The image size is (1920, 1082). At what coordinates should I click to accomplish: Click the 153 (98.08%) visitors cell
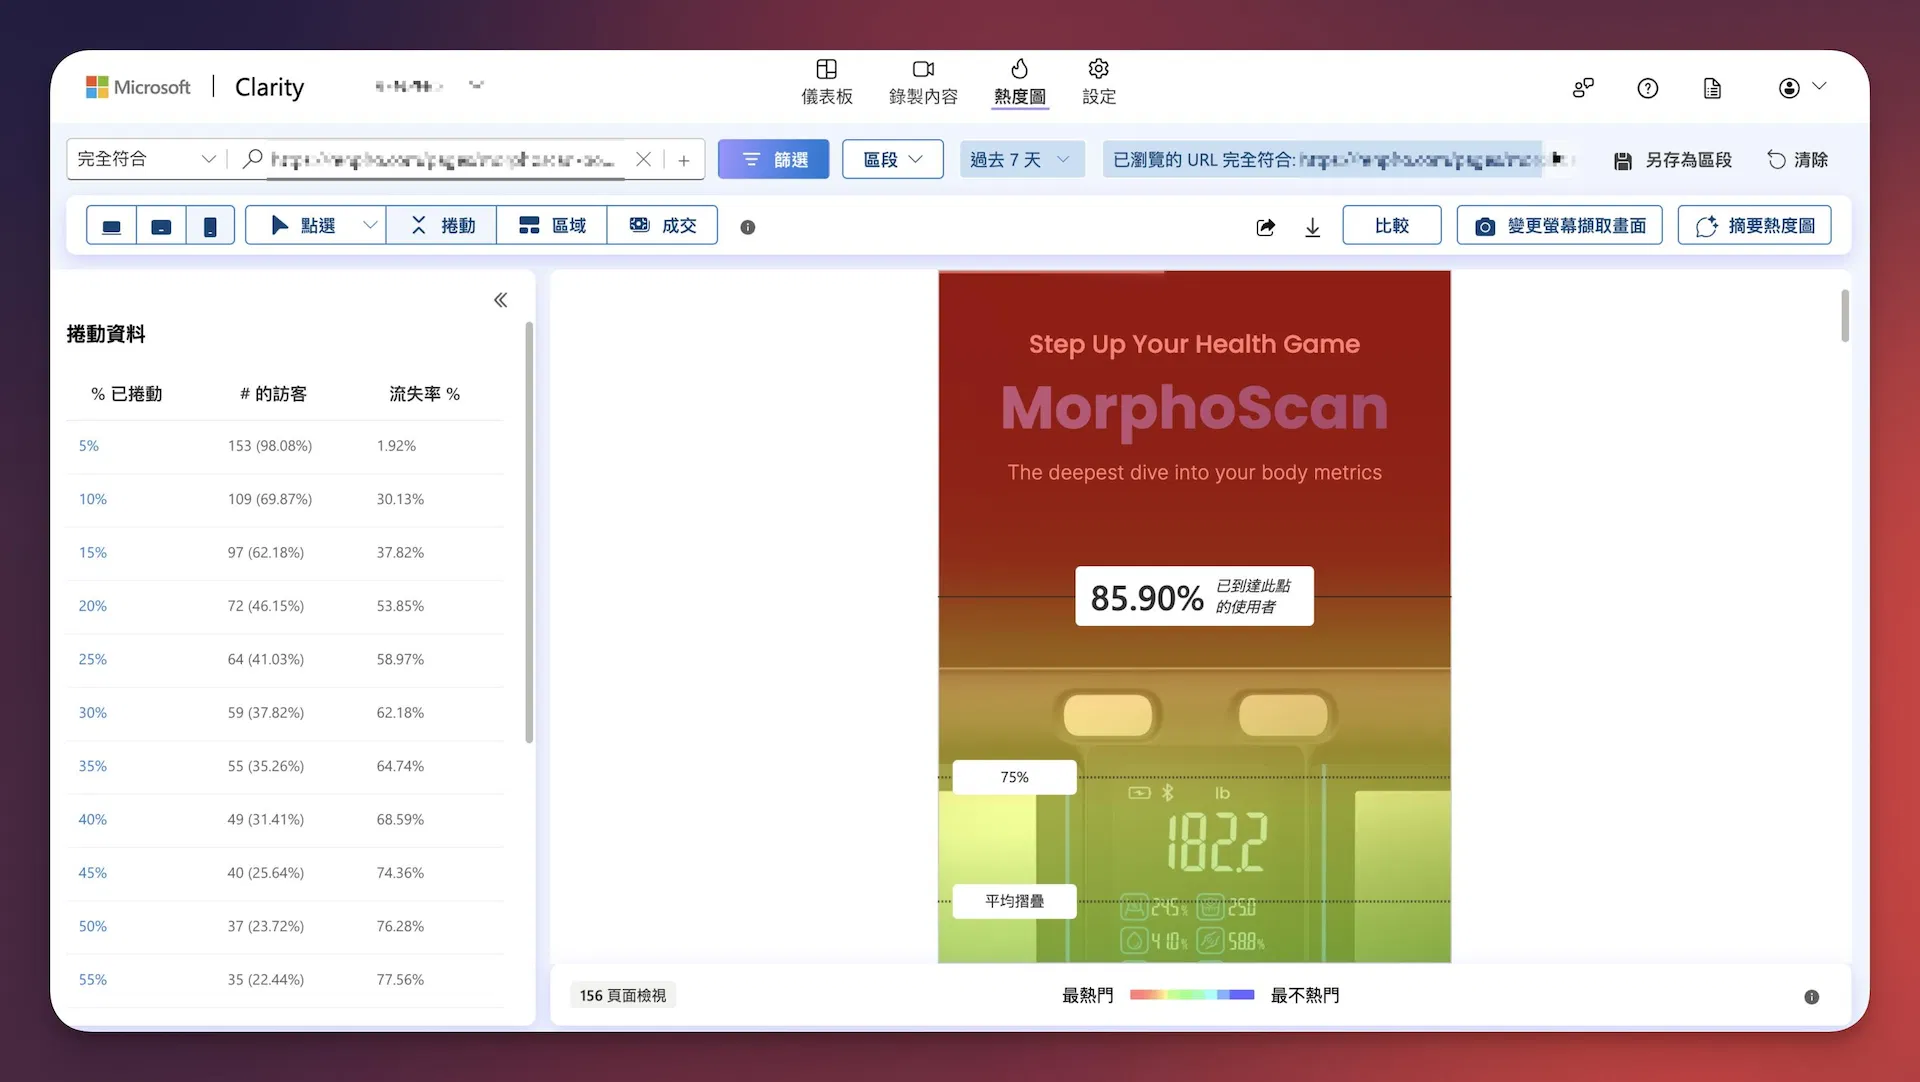[x=270, y=446]
